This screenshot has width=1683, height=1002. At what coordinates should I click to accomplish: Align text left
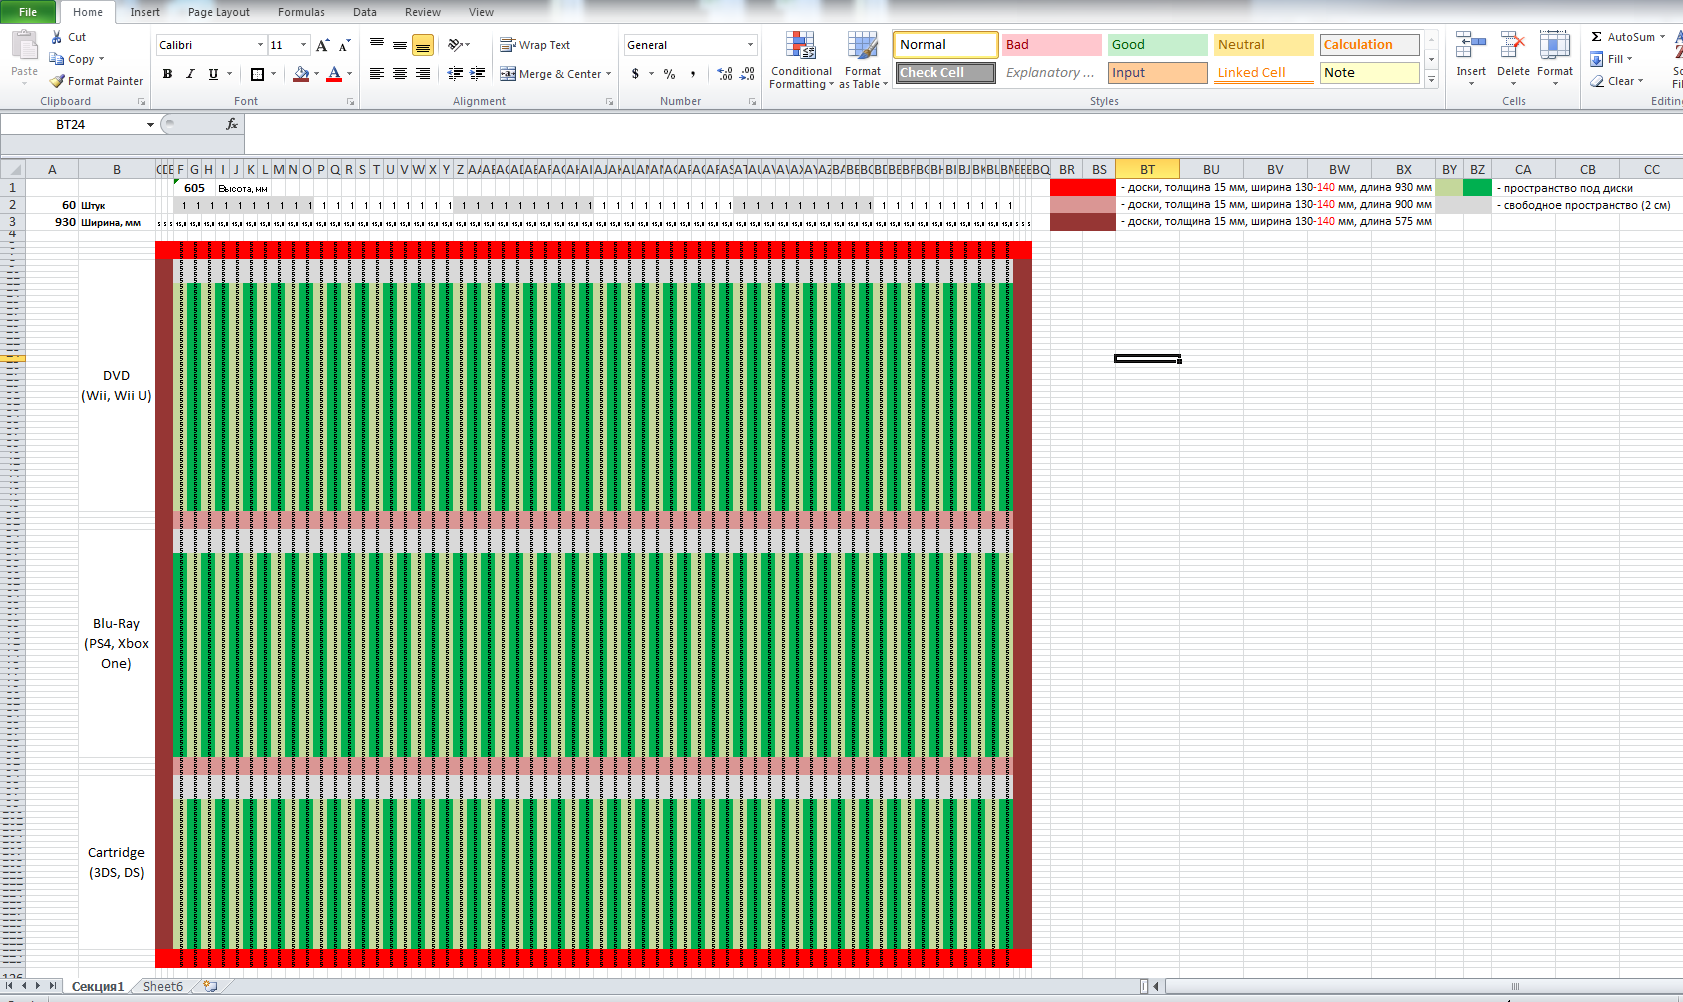pos(377,74)
